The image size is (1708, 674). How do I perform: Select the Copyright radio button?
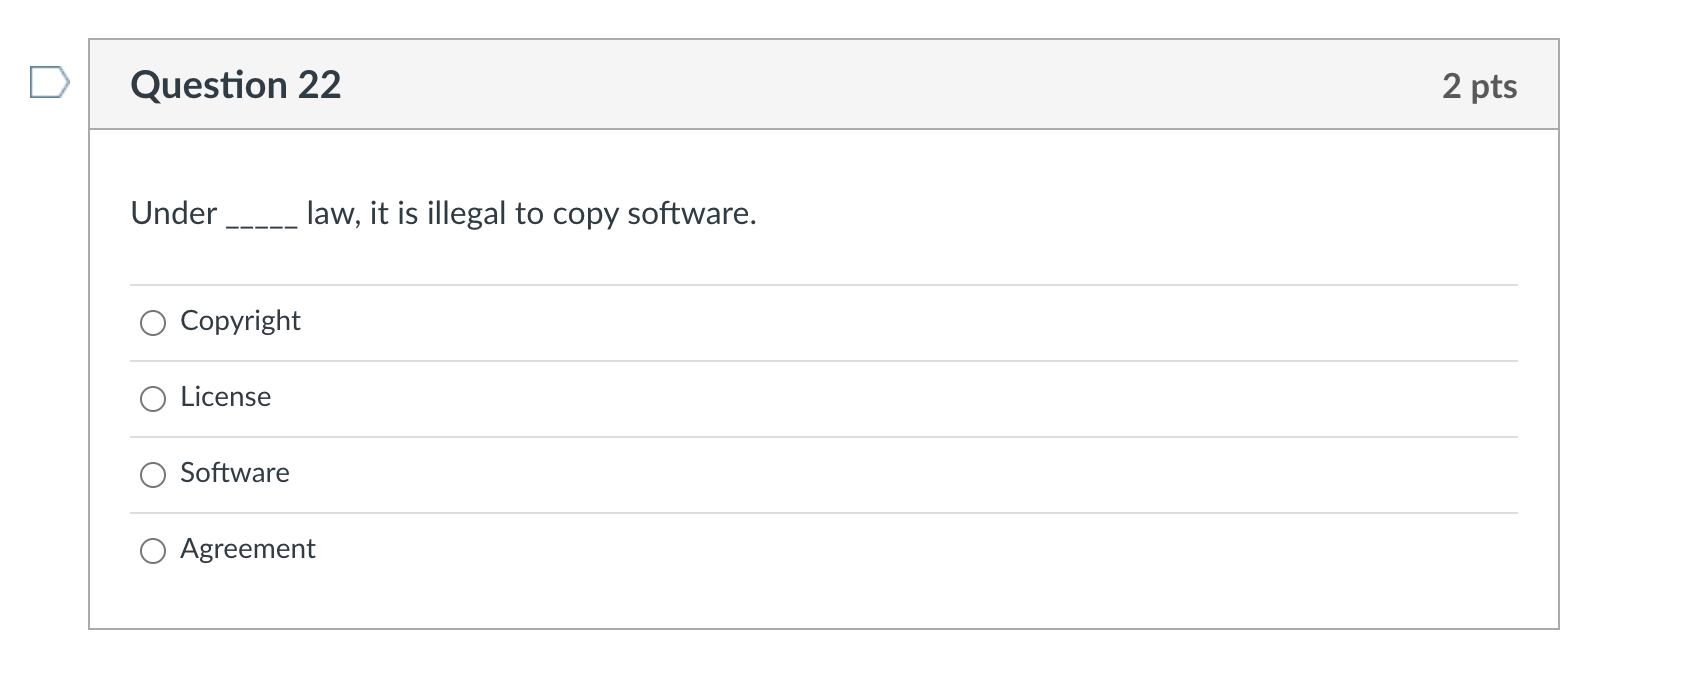click(x=152, y=322)
